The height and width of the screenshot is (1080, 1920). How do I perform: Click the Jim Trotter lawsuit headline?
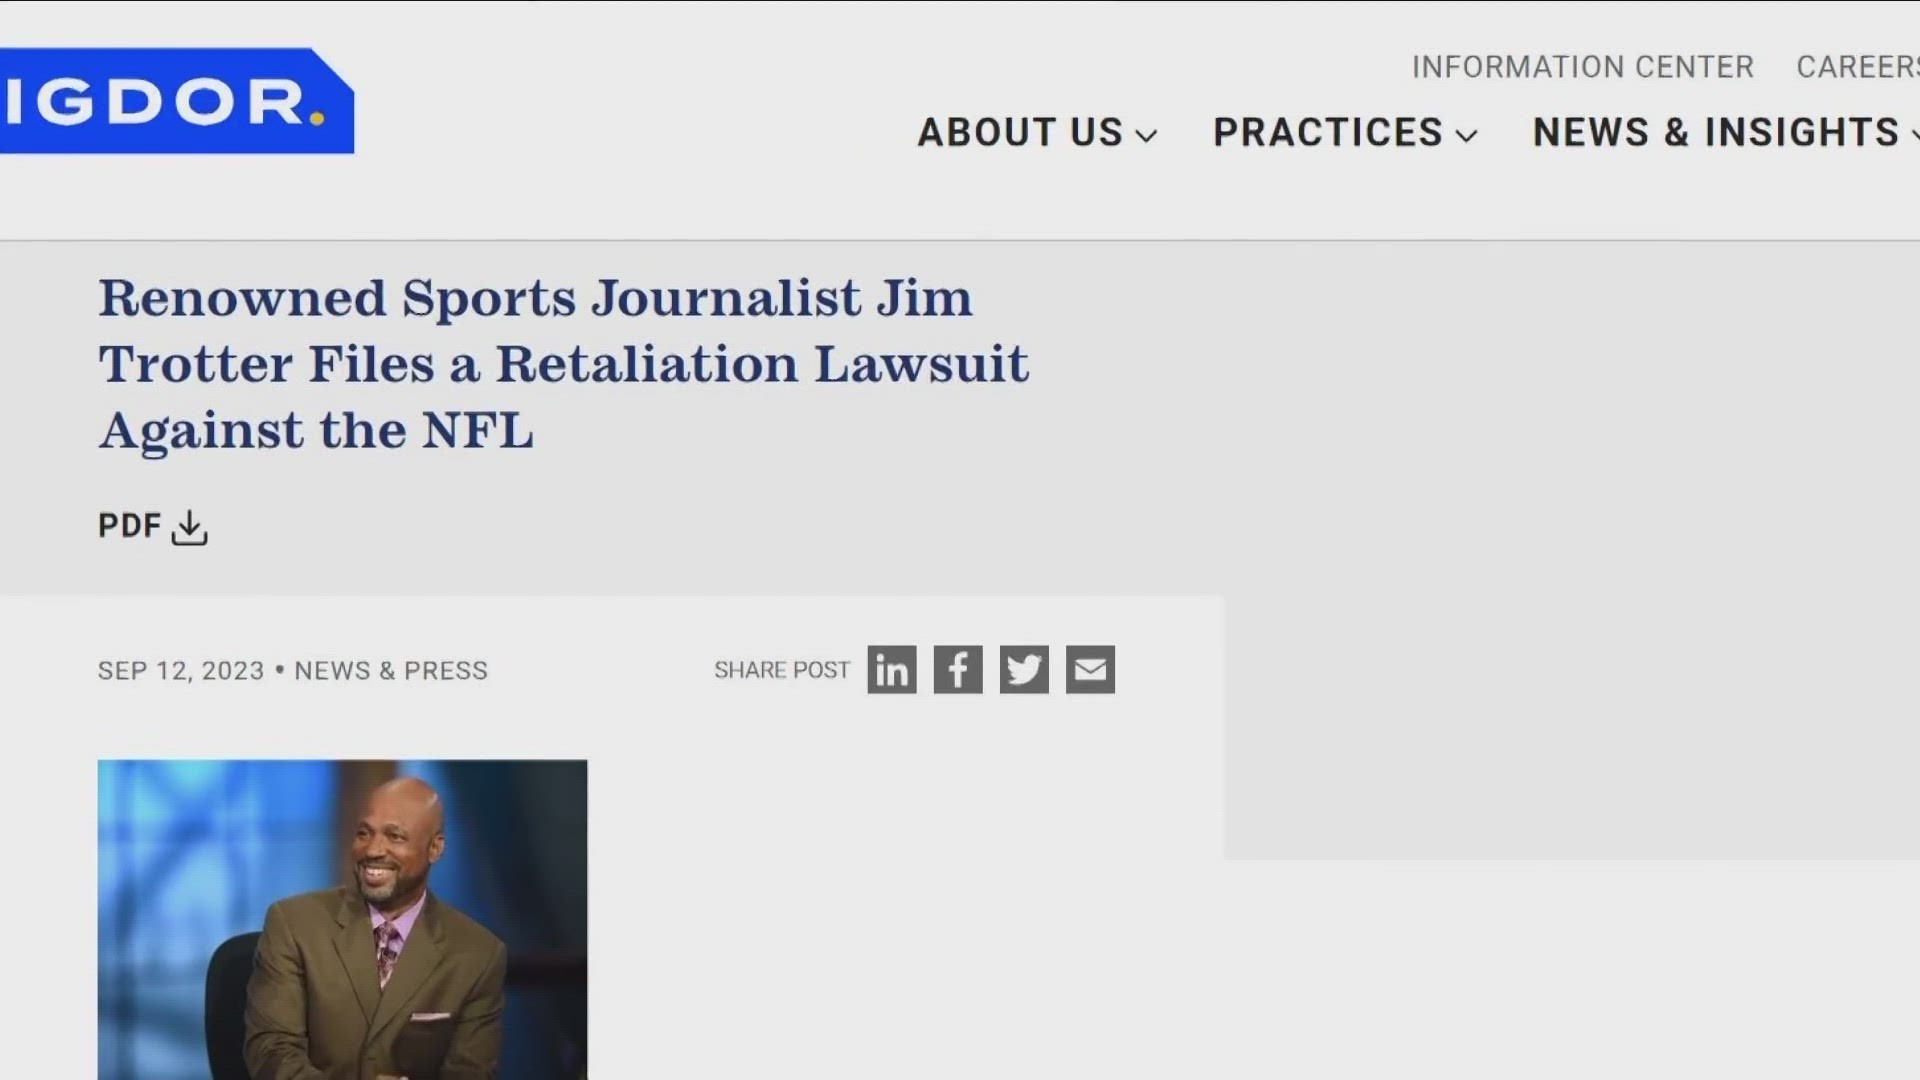point(563,364)
